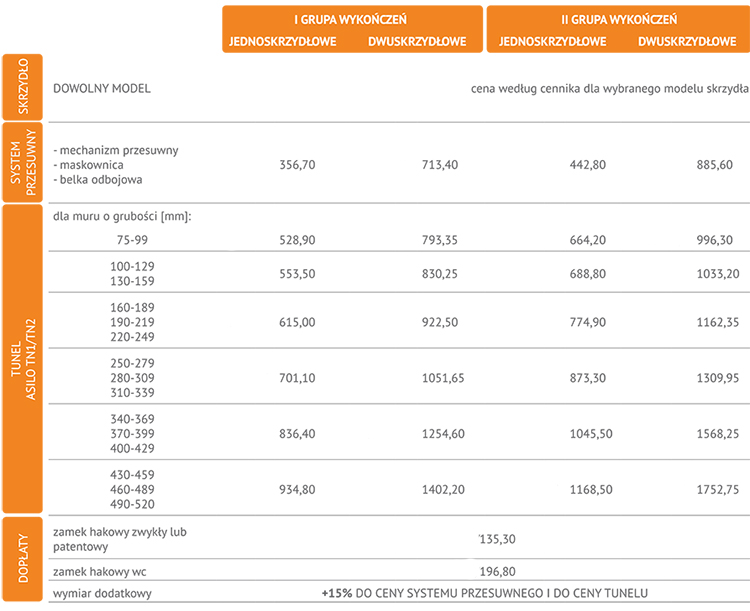The width and height of the screenshot is (750, 611).
Task: Click price 1402,20 for thickest wall
Action: [x=443, y=489]
